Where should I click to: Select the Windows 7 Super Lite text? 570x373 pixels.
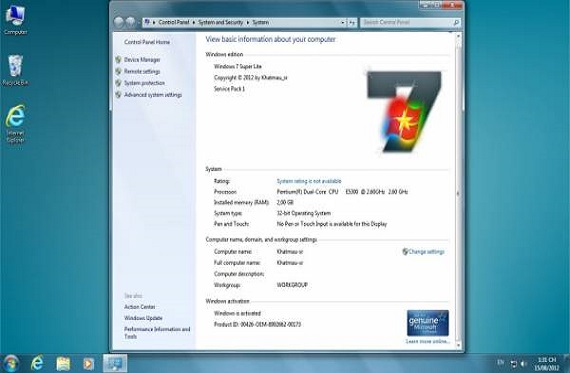click(x=238, y=67)
